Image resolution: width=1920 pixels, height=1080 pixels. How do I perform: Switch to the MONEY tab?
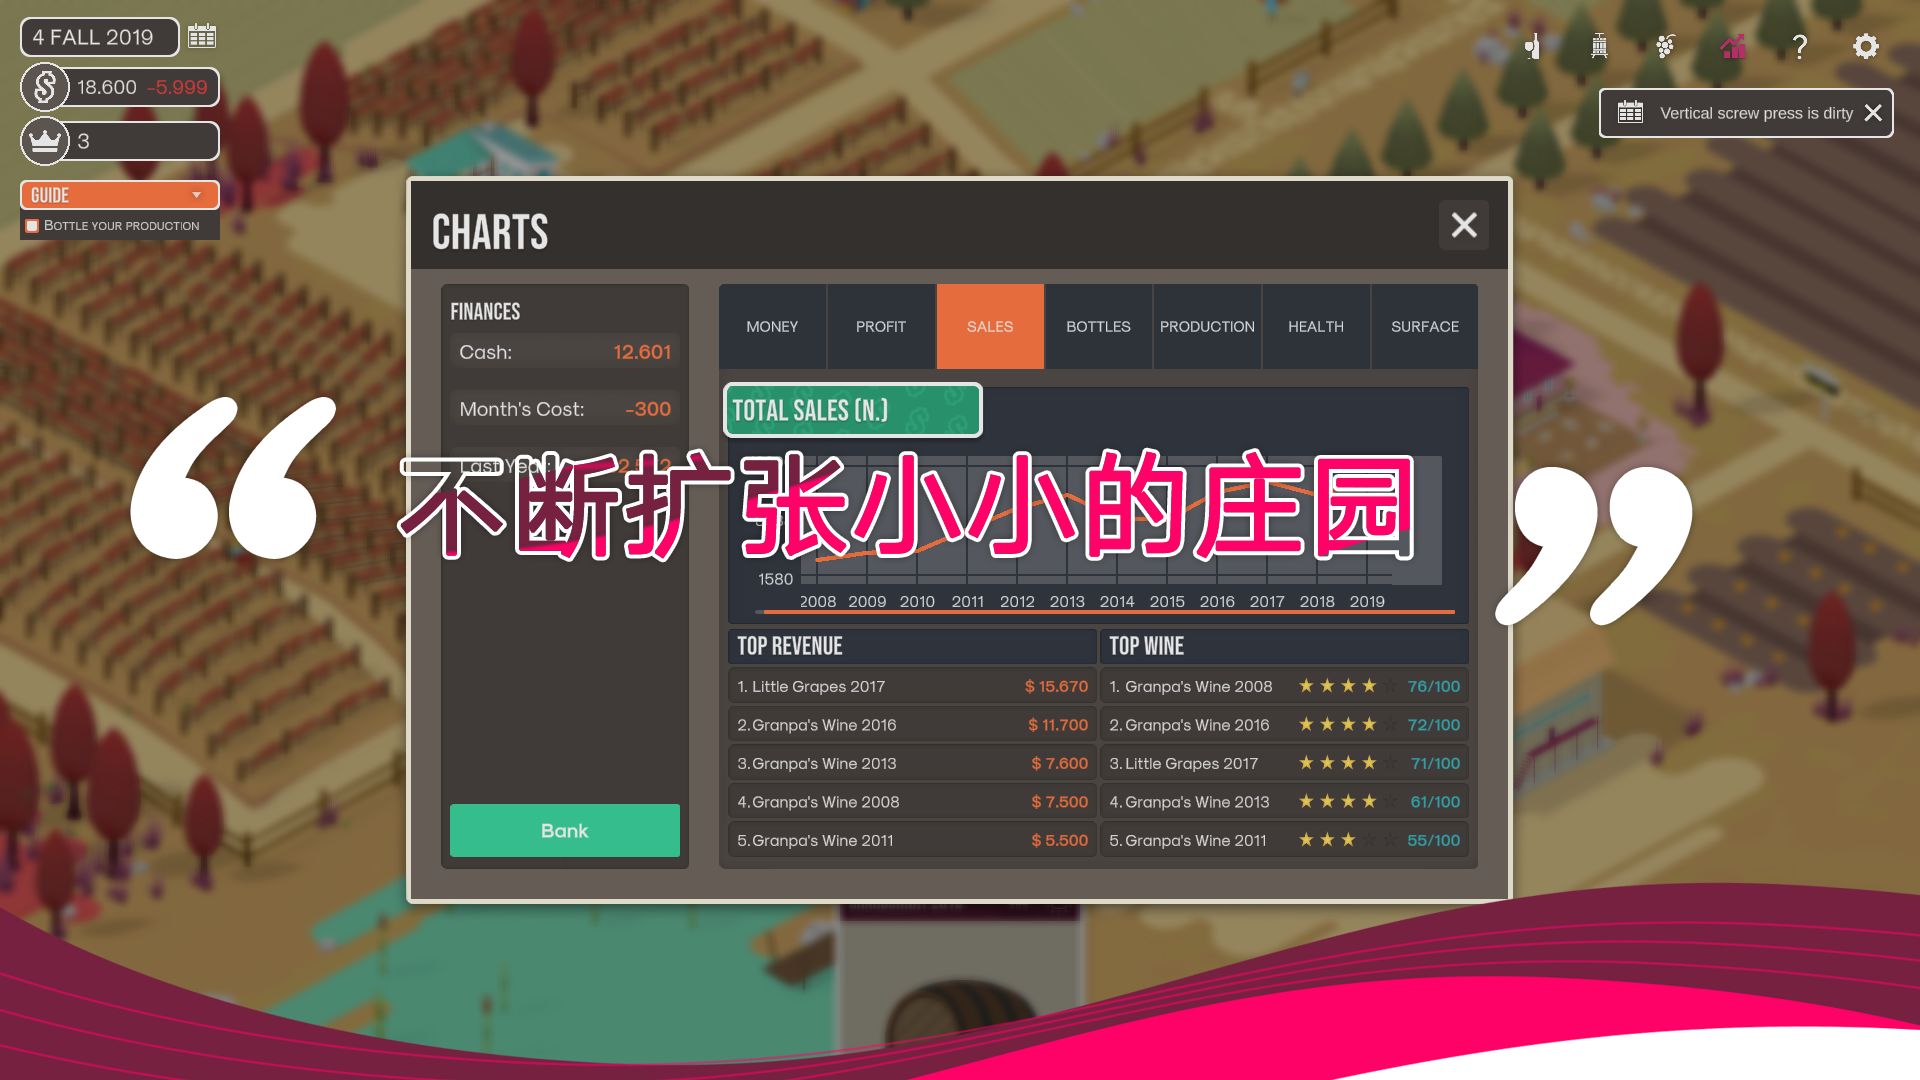click(x=771, y=326)
